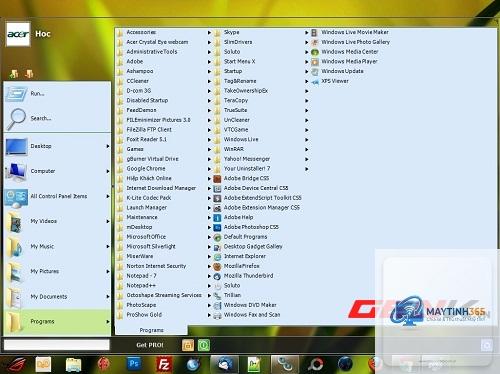
Task: Open Adobe ExtendScript Toolkit CS5
Action: click(x=257, y=198)
